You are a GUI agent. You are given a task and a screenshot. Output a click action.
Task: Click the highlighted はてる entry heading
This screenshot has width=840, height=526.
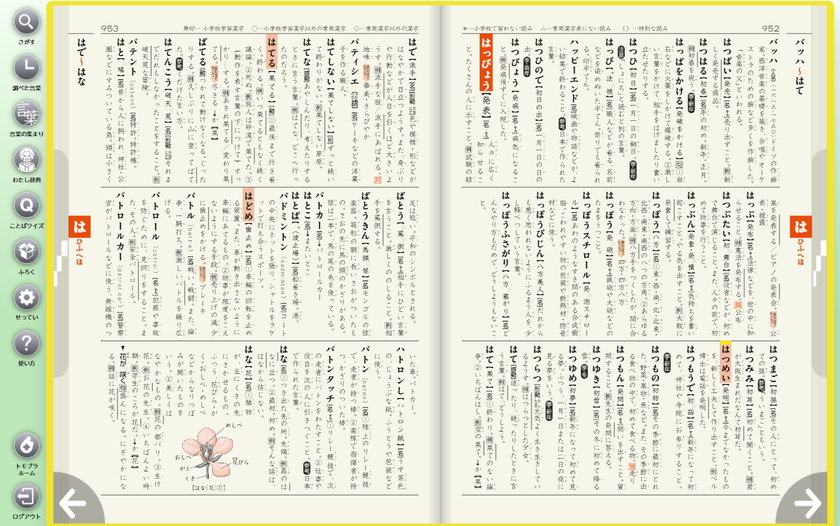[x=272, y=48]
